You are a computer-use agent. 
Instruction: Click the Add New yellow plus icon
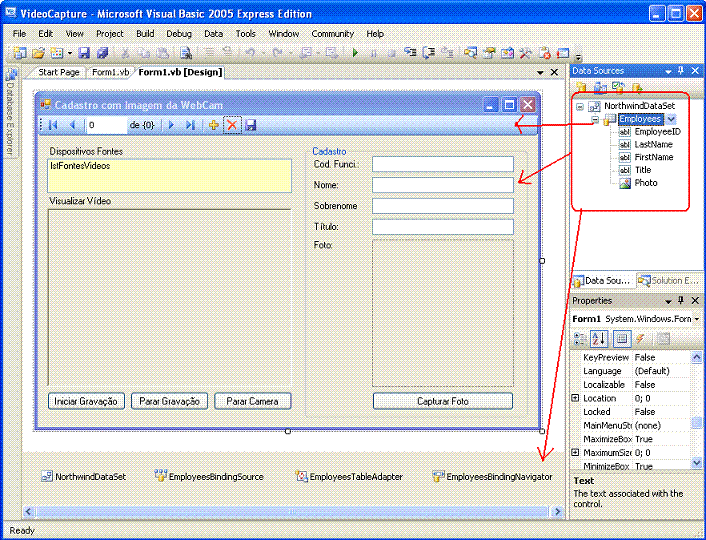click(213, 125)
